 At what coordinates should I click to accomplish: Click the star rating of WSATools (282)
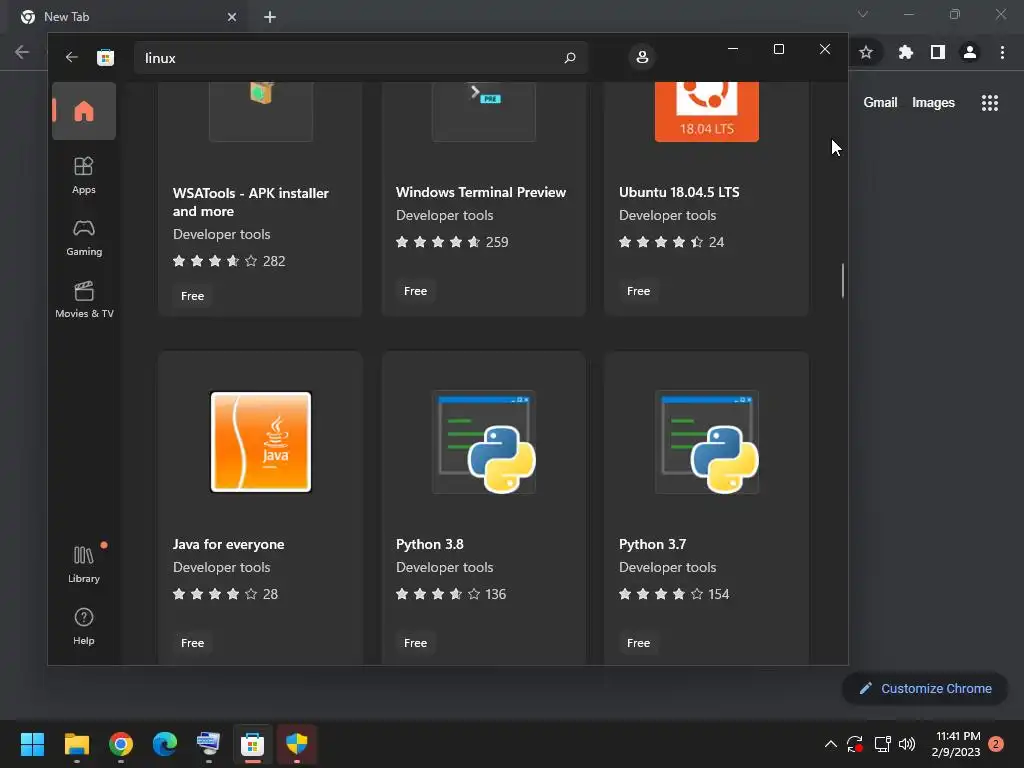coord(229,261)
